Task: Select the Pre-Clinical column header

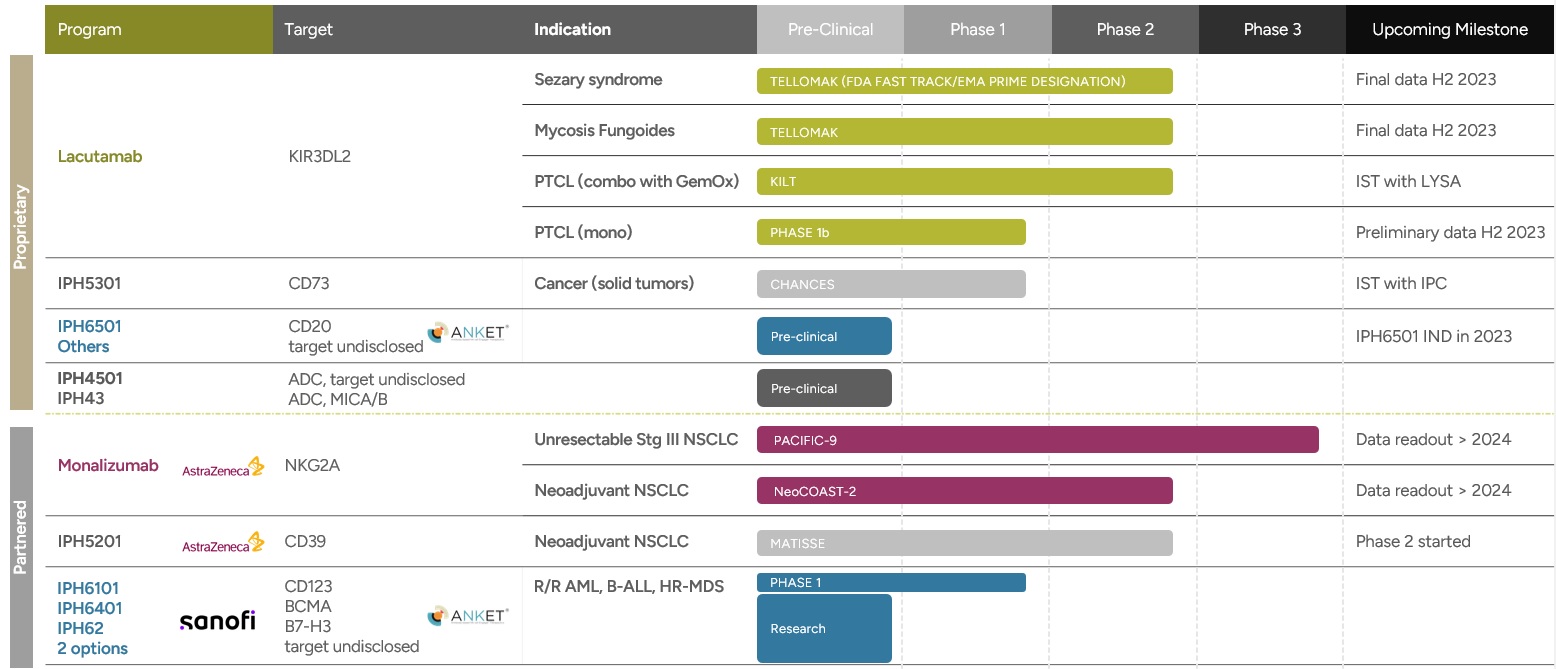Action: click(830, 29)
